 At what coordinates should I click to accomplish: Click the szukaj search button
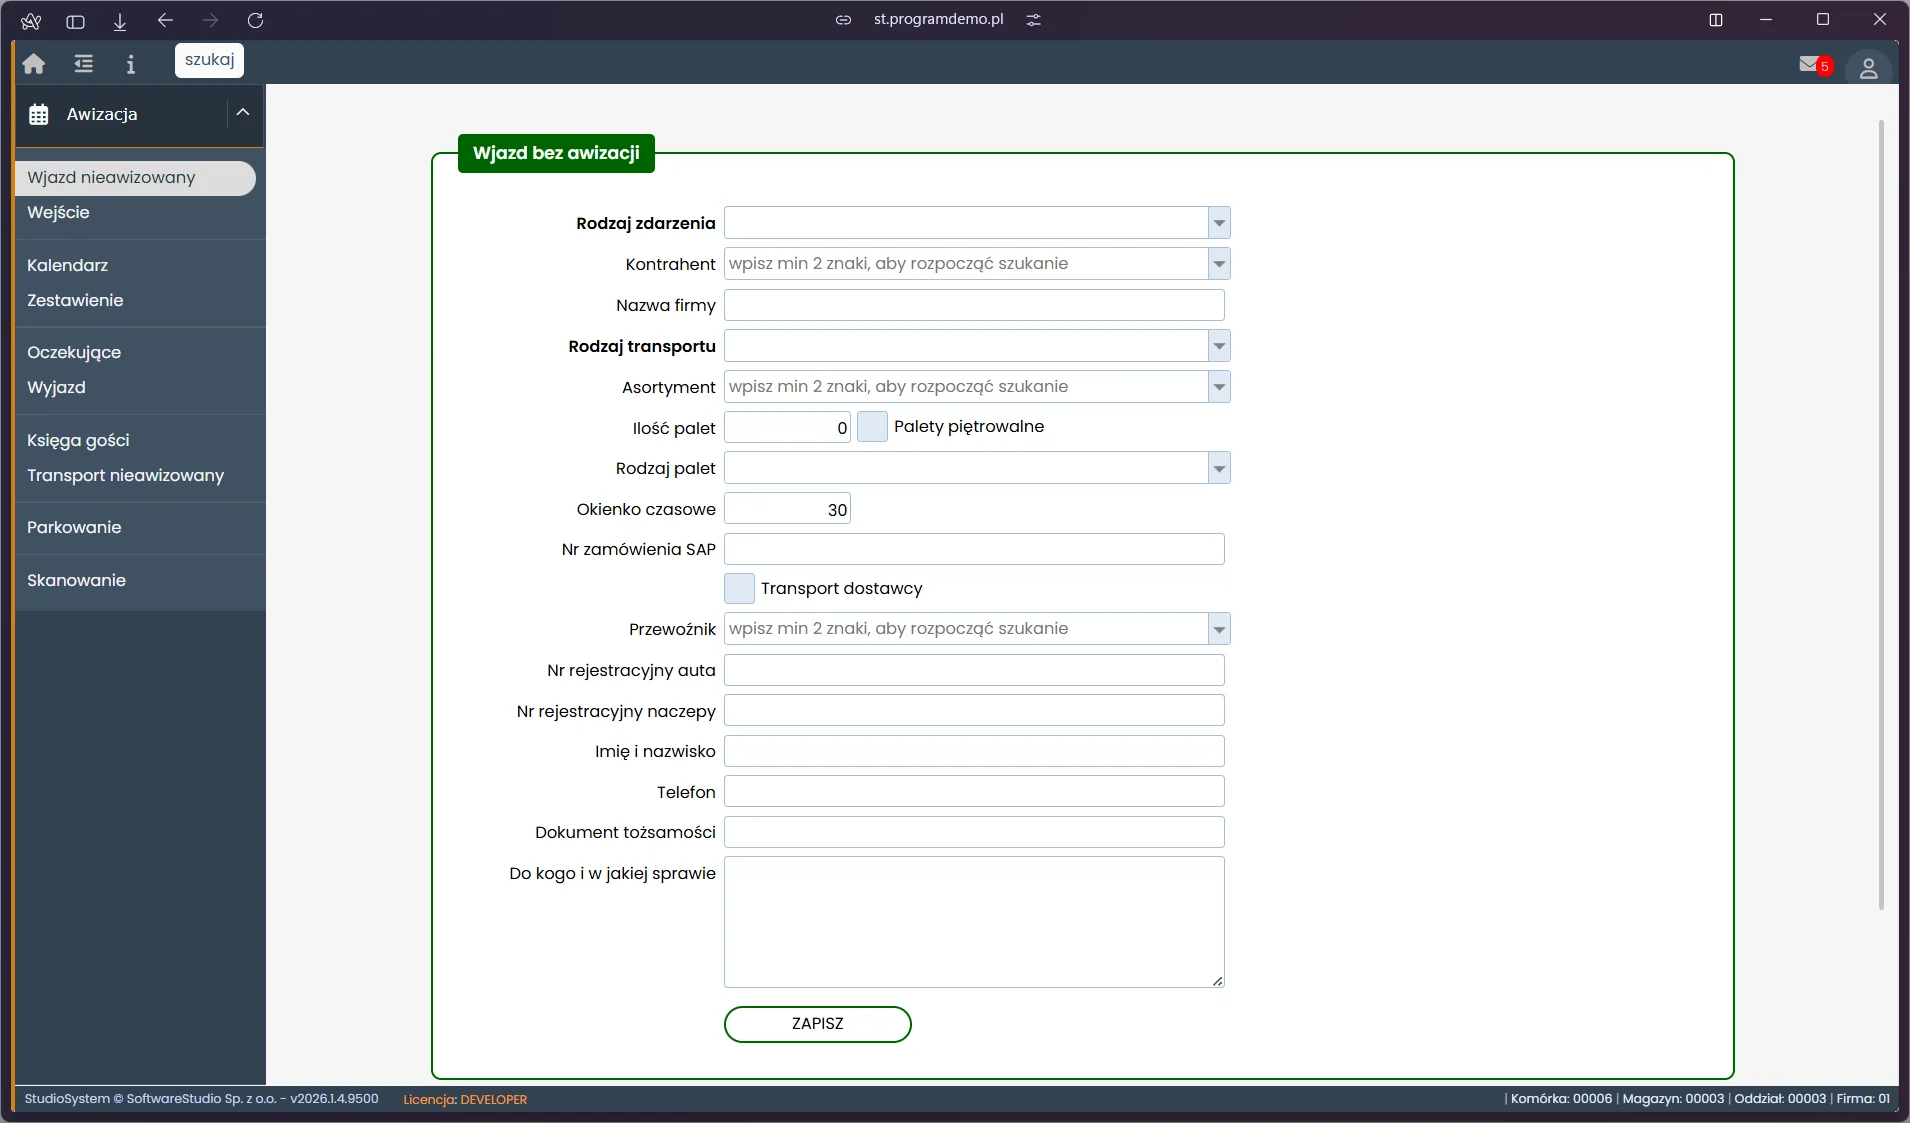pyautogui.click(x=209, y=60)
